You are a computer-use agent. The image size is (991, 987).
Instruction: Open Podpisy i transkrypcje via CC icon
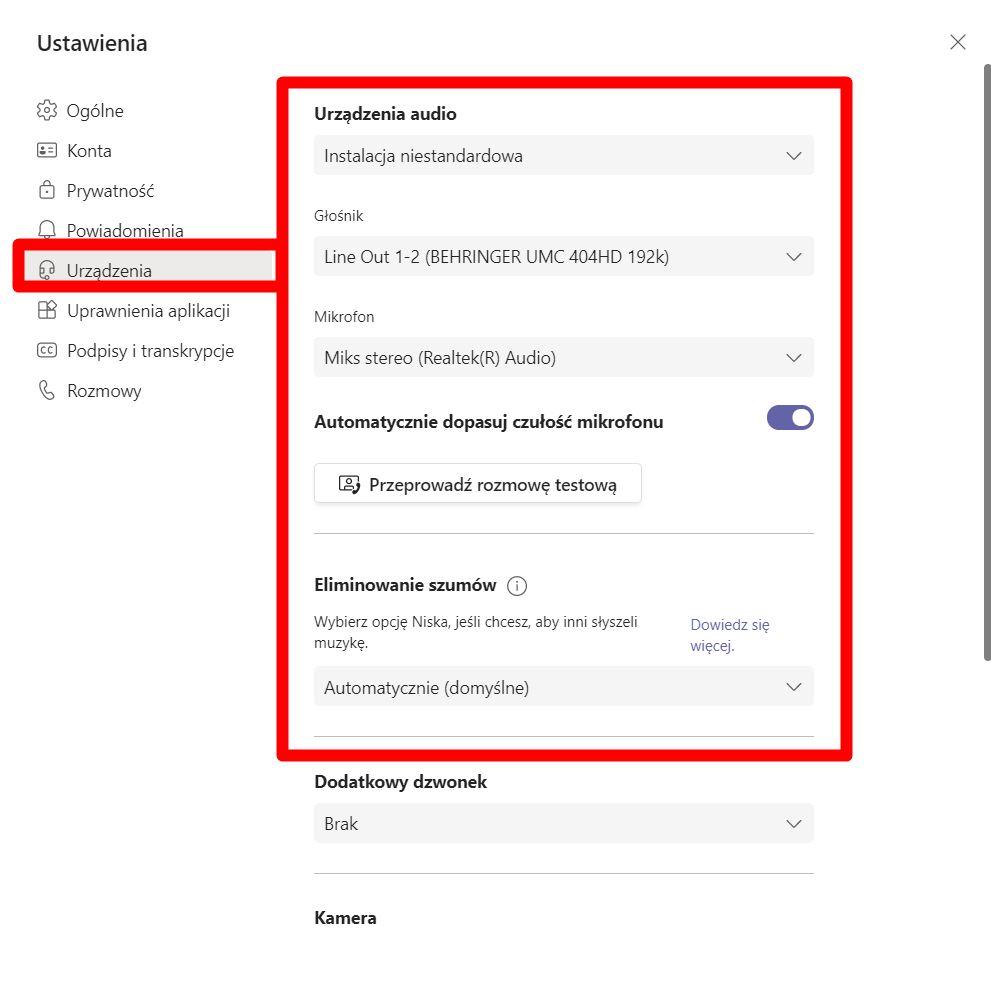pyautogui.click(x=47, y=350)
